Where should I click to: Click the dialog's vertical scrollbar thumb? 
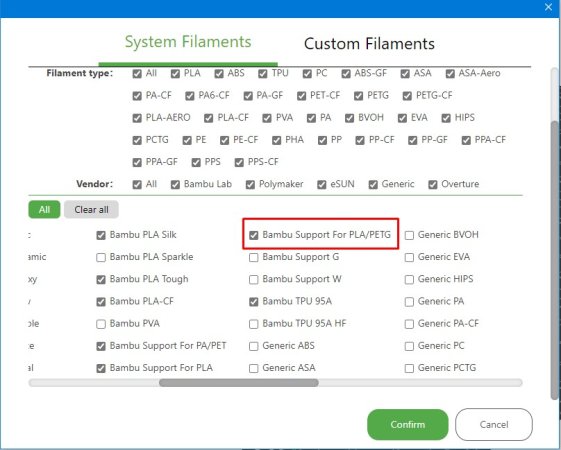pyautogui.click(x=555, y=260)
